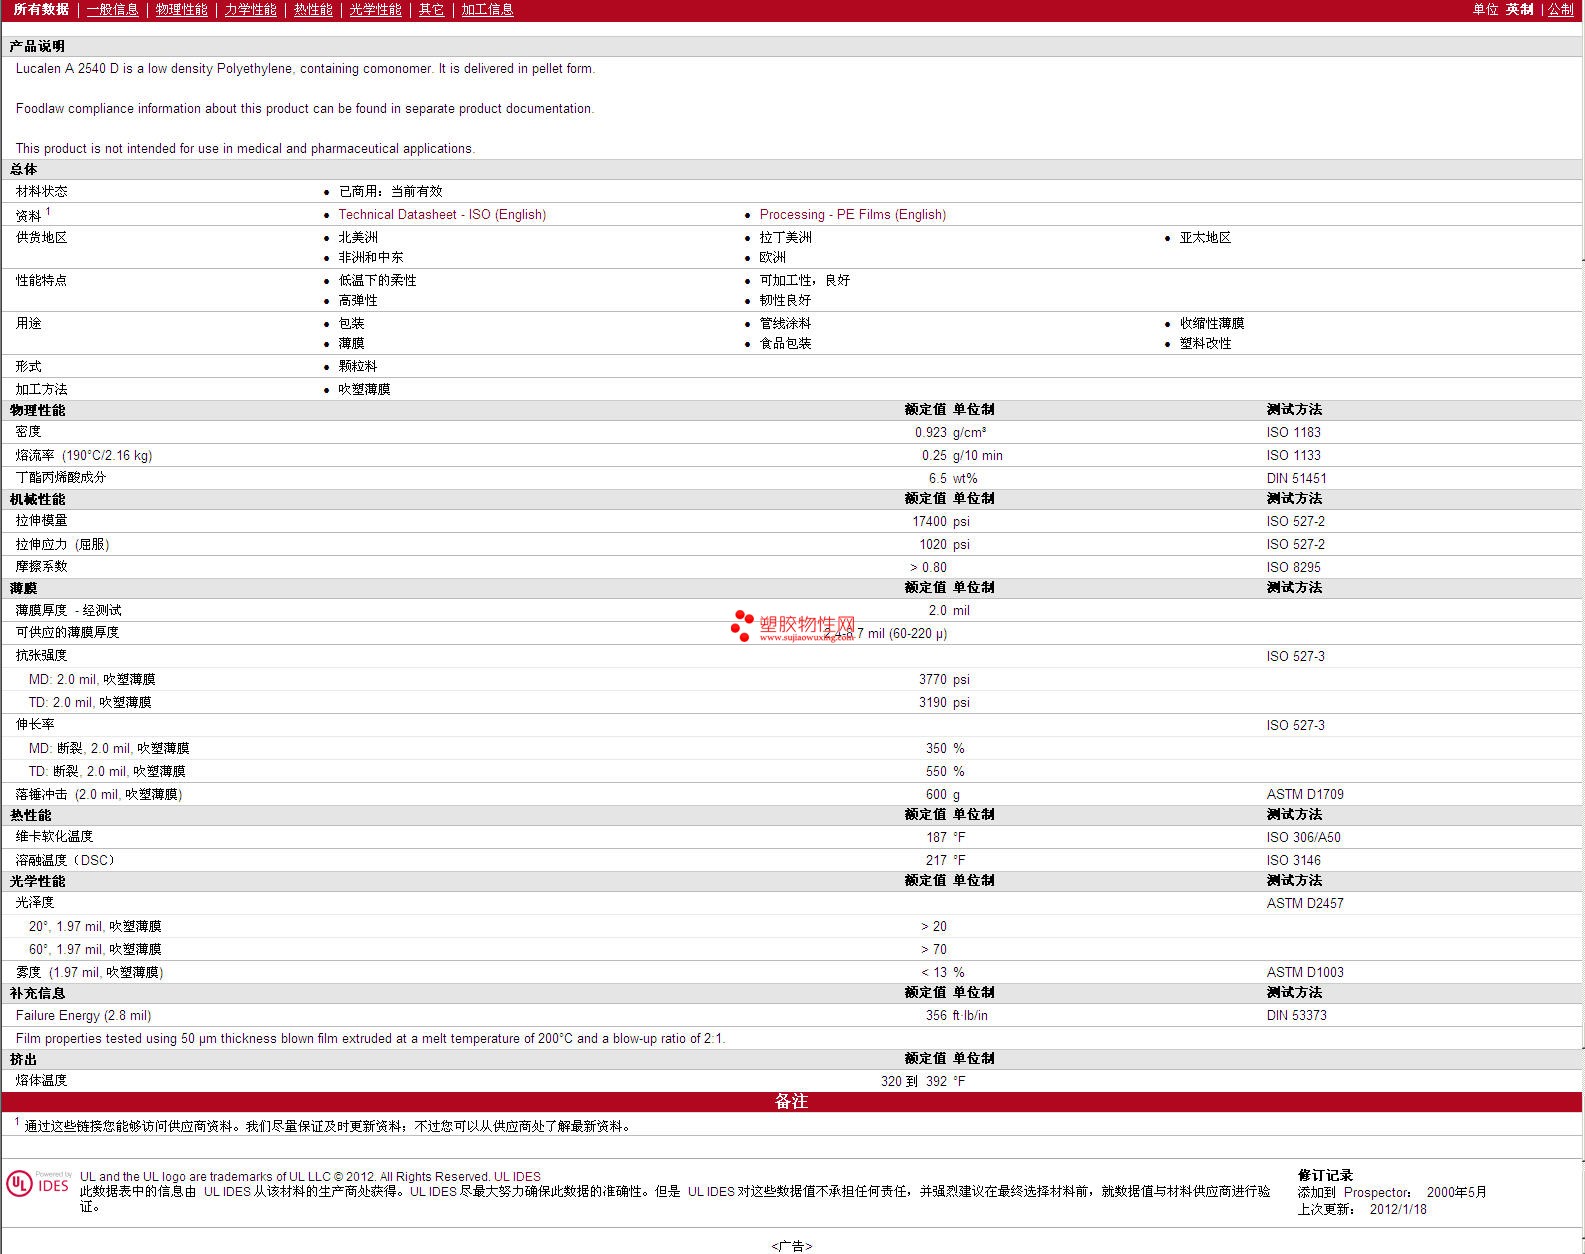This screenshot has width=1585, height=1254.
Task: Go to the 加工信息 tab
Action: click(487, 9)
